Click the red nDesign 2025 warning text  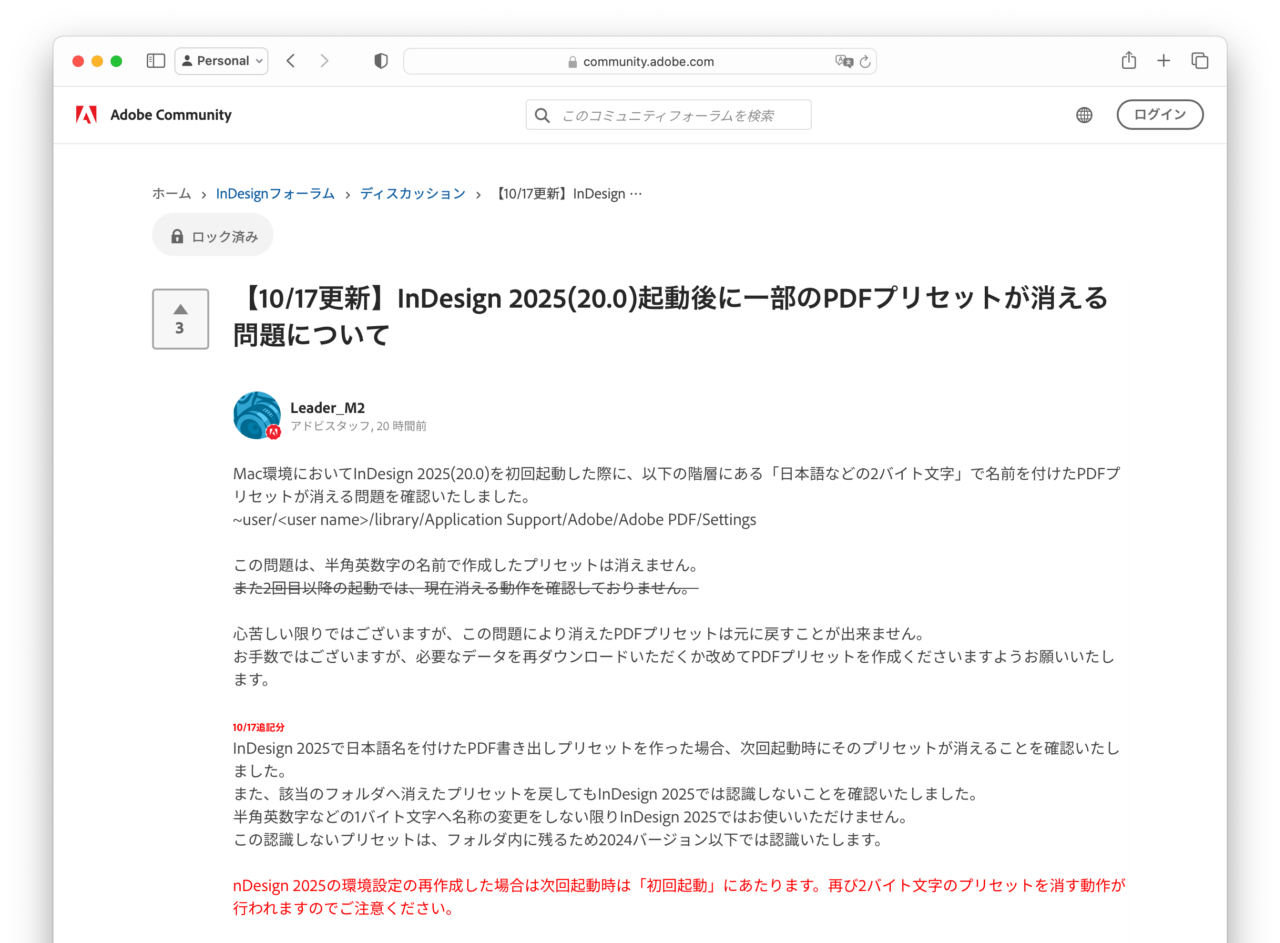click(x=680, y=897)
